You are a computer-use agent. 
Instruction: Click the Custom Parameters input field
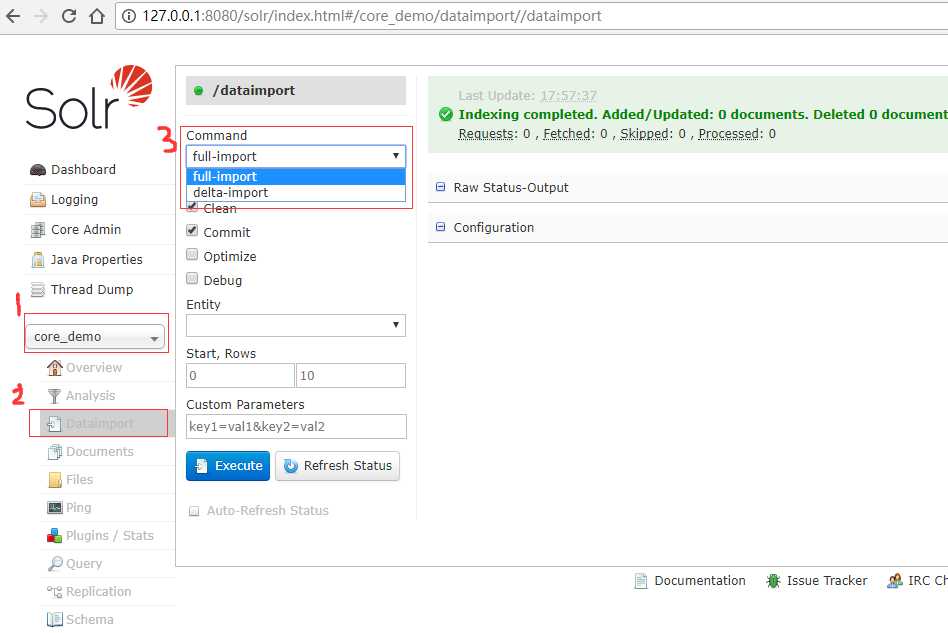(296, 427)
